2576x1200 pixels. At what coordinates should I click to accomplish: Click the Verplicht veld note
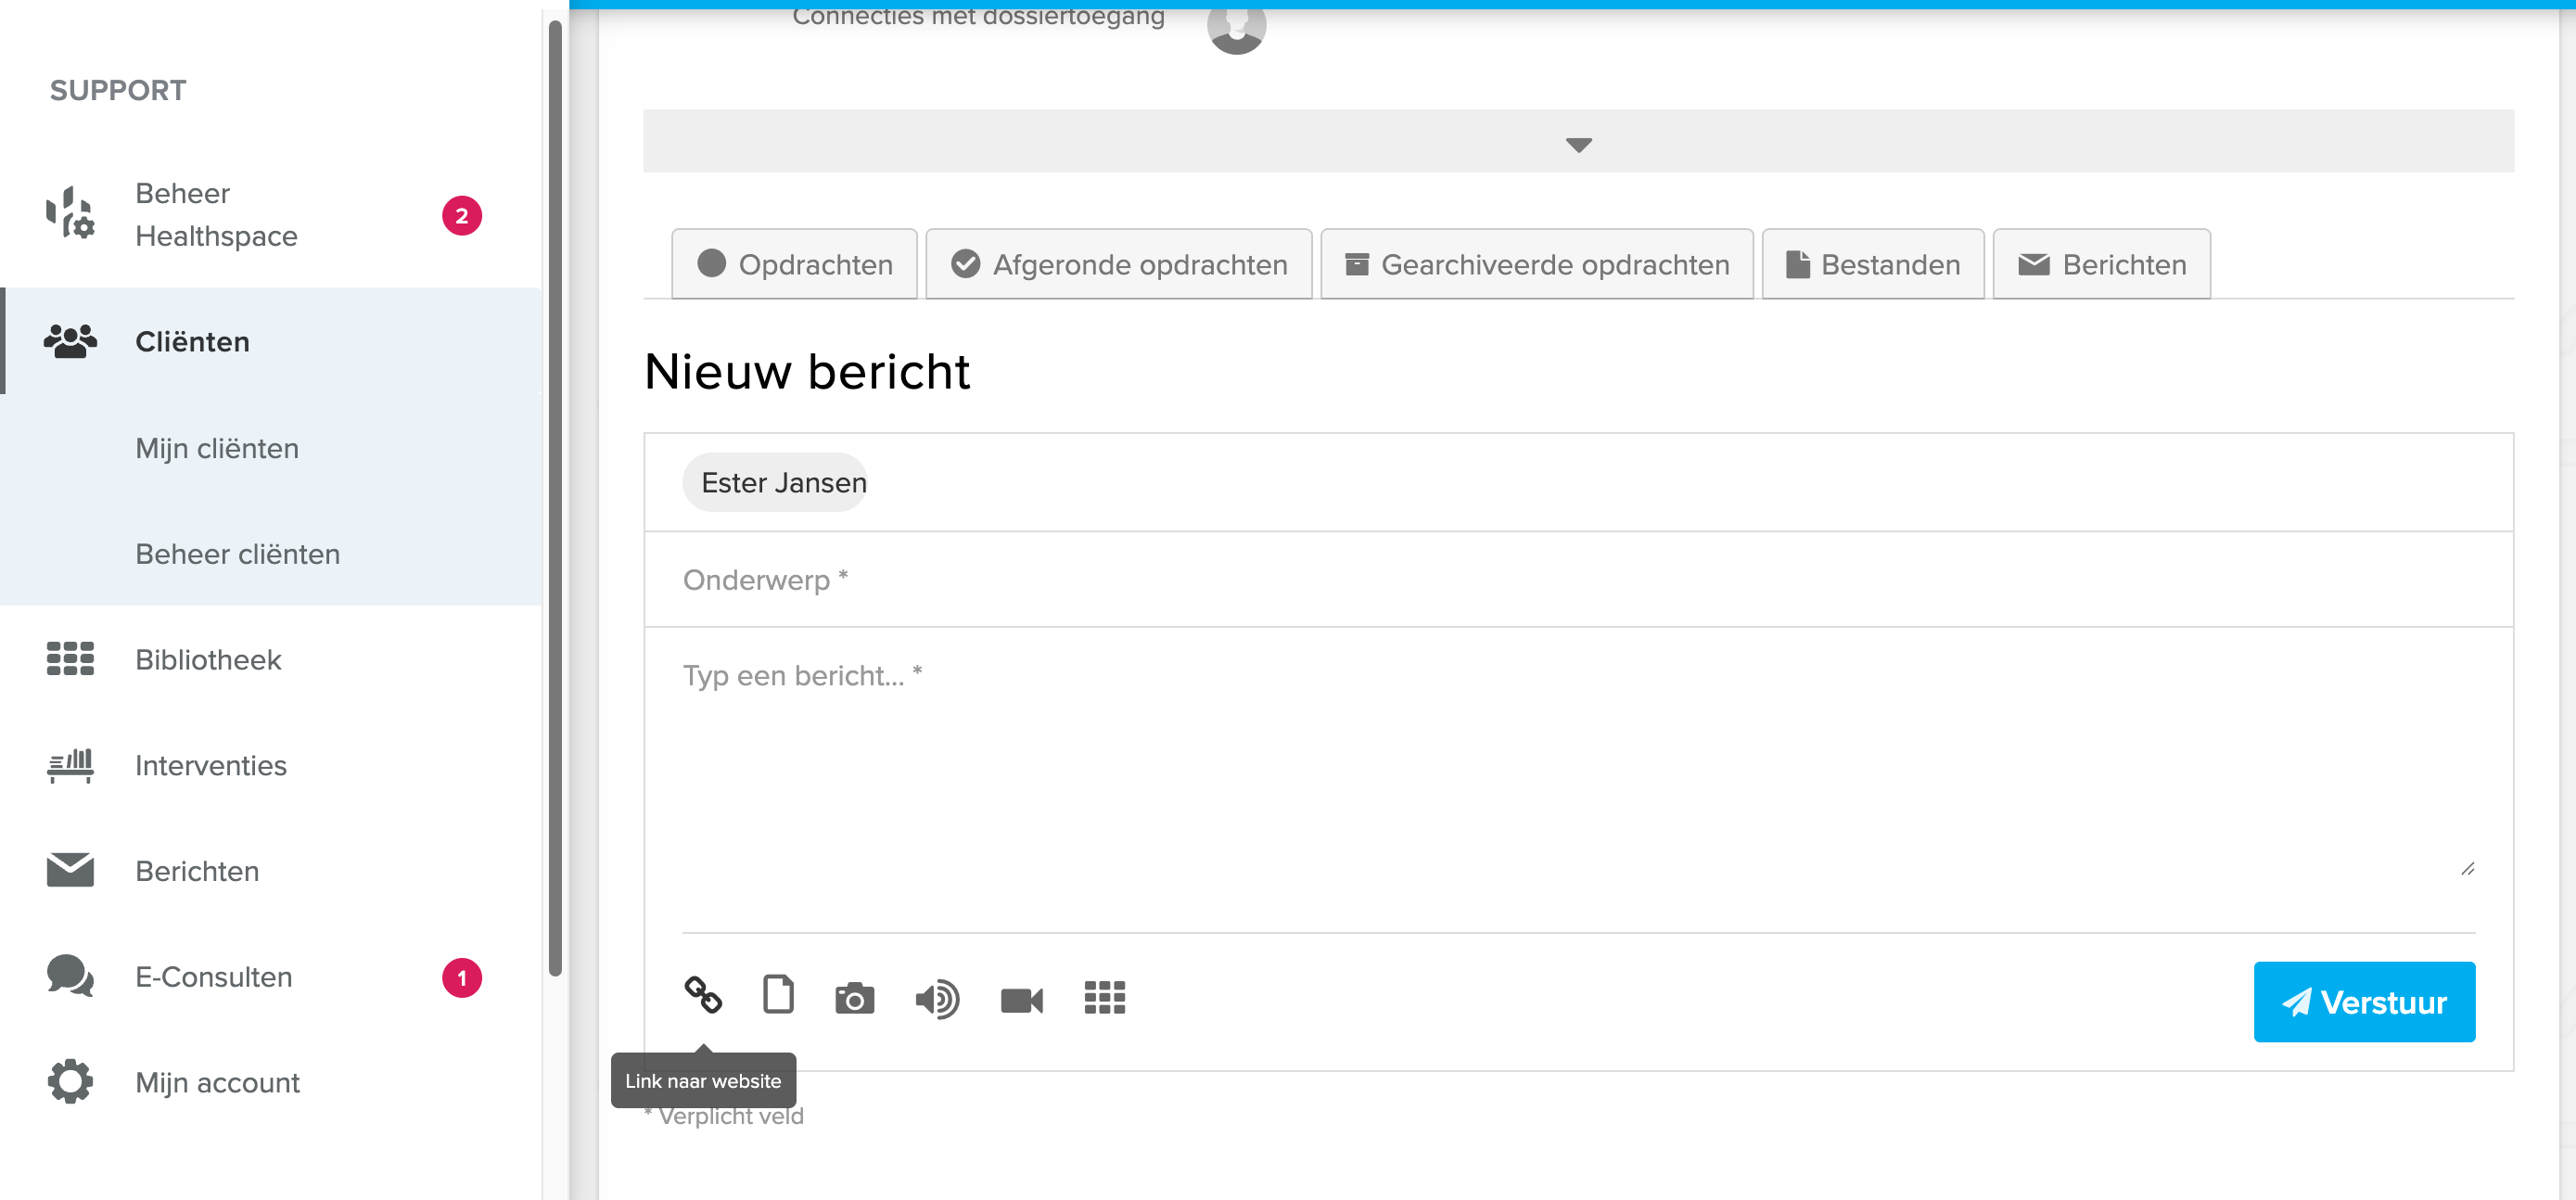click(x=724, y=1116)
